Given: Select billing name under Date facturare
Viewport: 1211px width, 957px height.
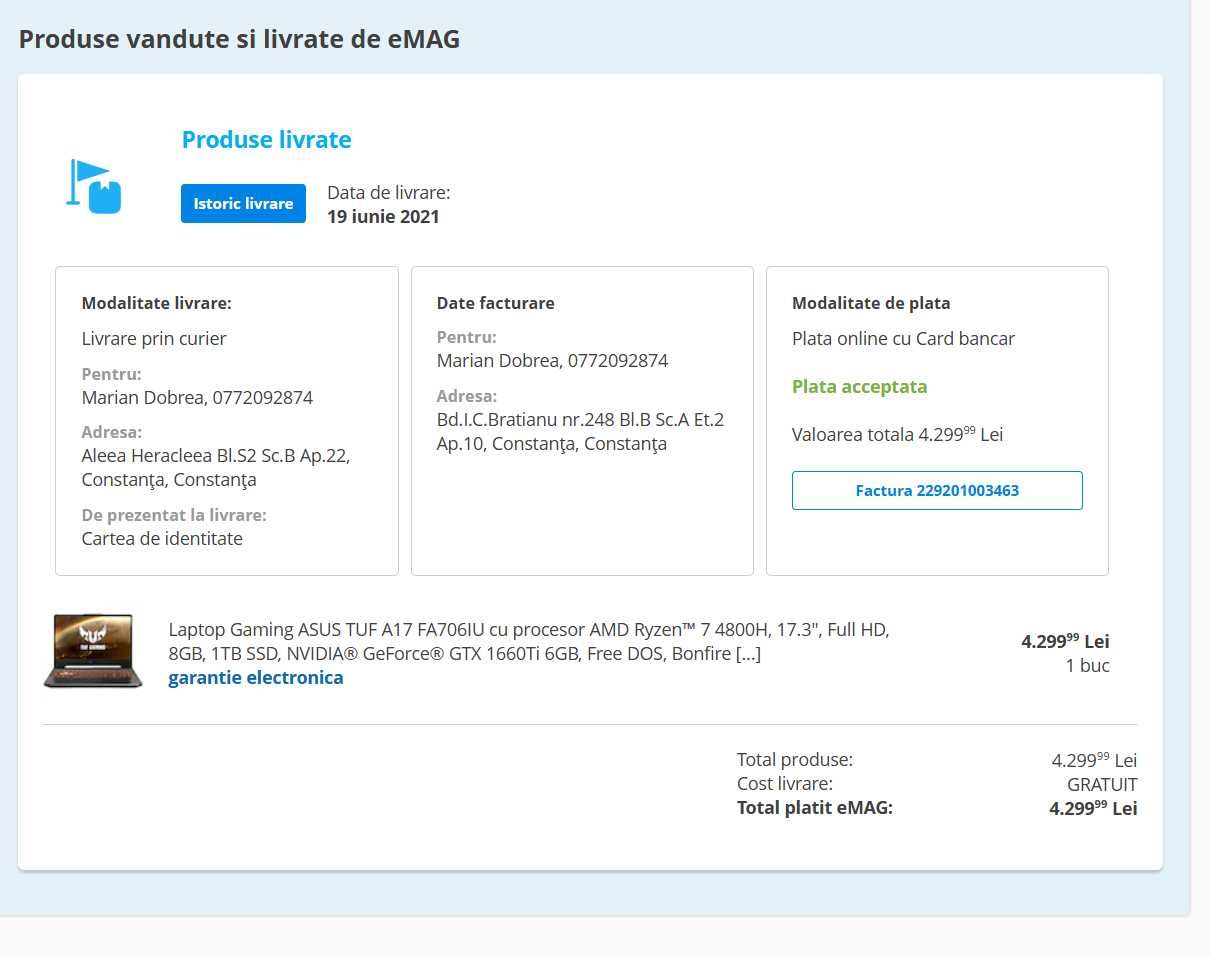Looking at the screenshot, I should [552, 360].
